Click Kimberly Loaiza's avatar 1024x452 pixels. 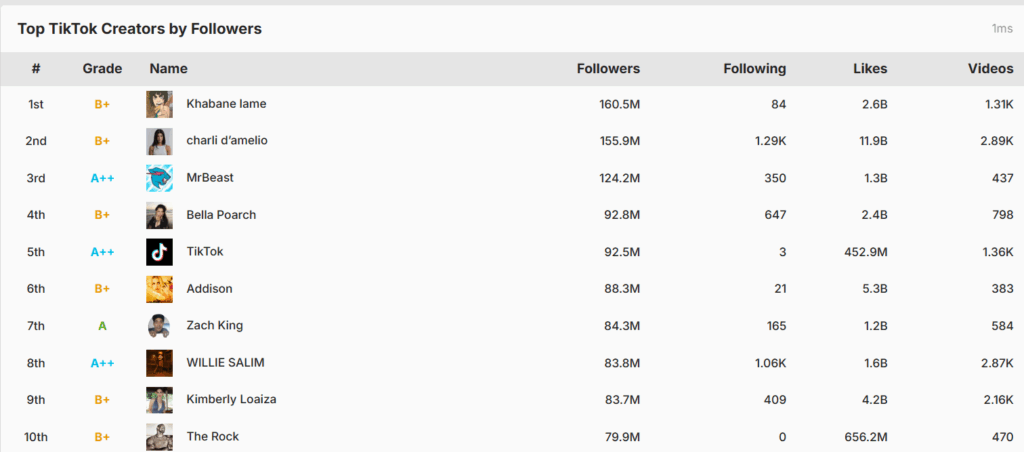(x=159, y=400)
